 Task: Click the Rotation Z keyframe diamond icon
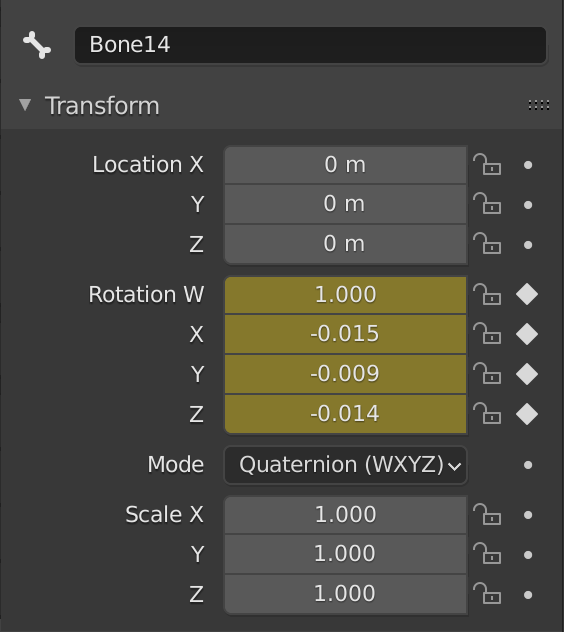pyautogui.click(x=527, y=414)
